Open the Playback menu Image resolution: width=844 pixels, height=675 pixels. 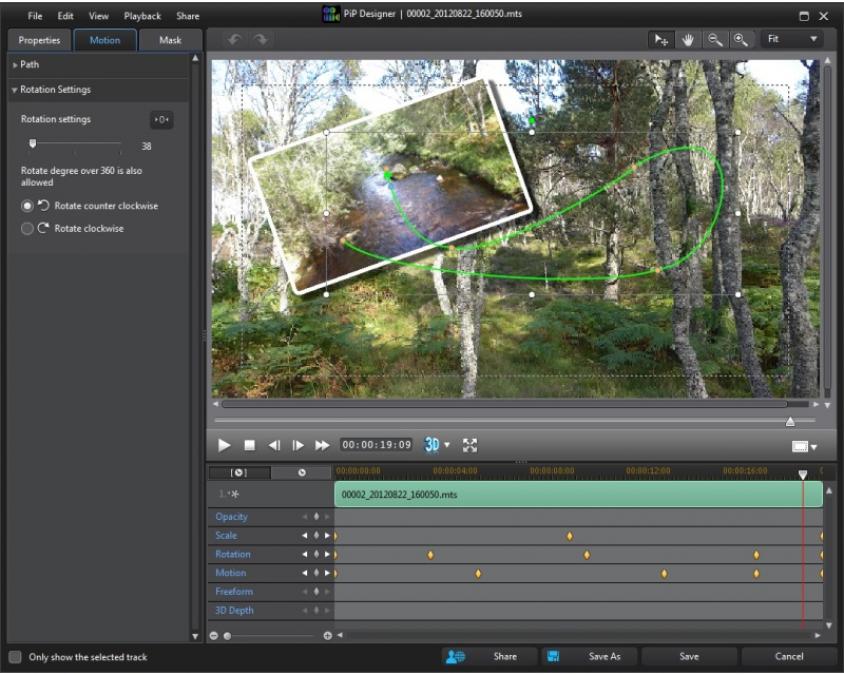142,16
